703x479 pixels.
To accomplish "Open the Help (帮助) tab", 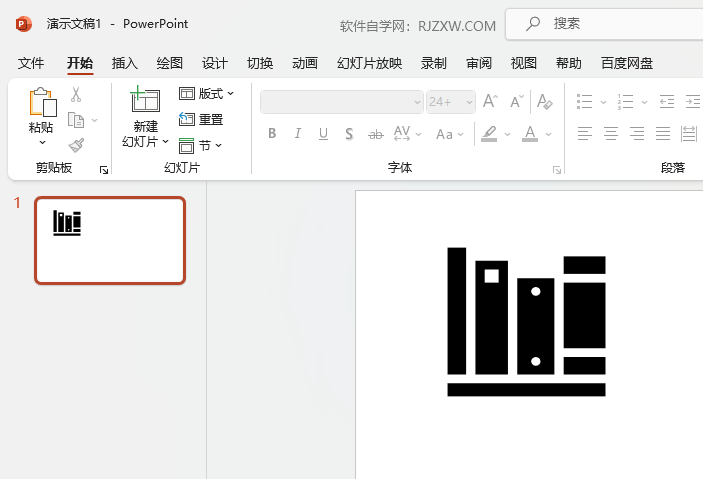I will pyautogui.click(x=568, y=63).
